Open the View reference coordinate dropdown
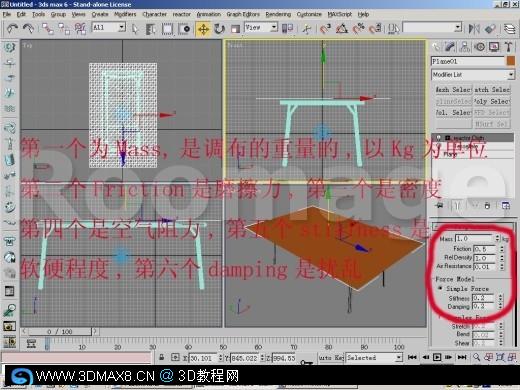 261,27
